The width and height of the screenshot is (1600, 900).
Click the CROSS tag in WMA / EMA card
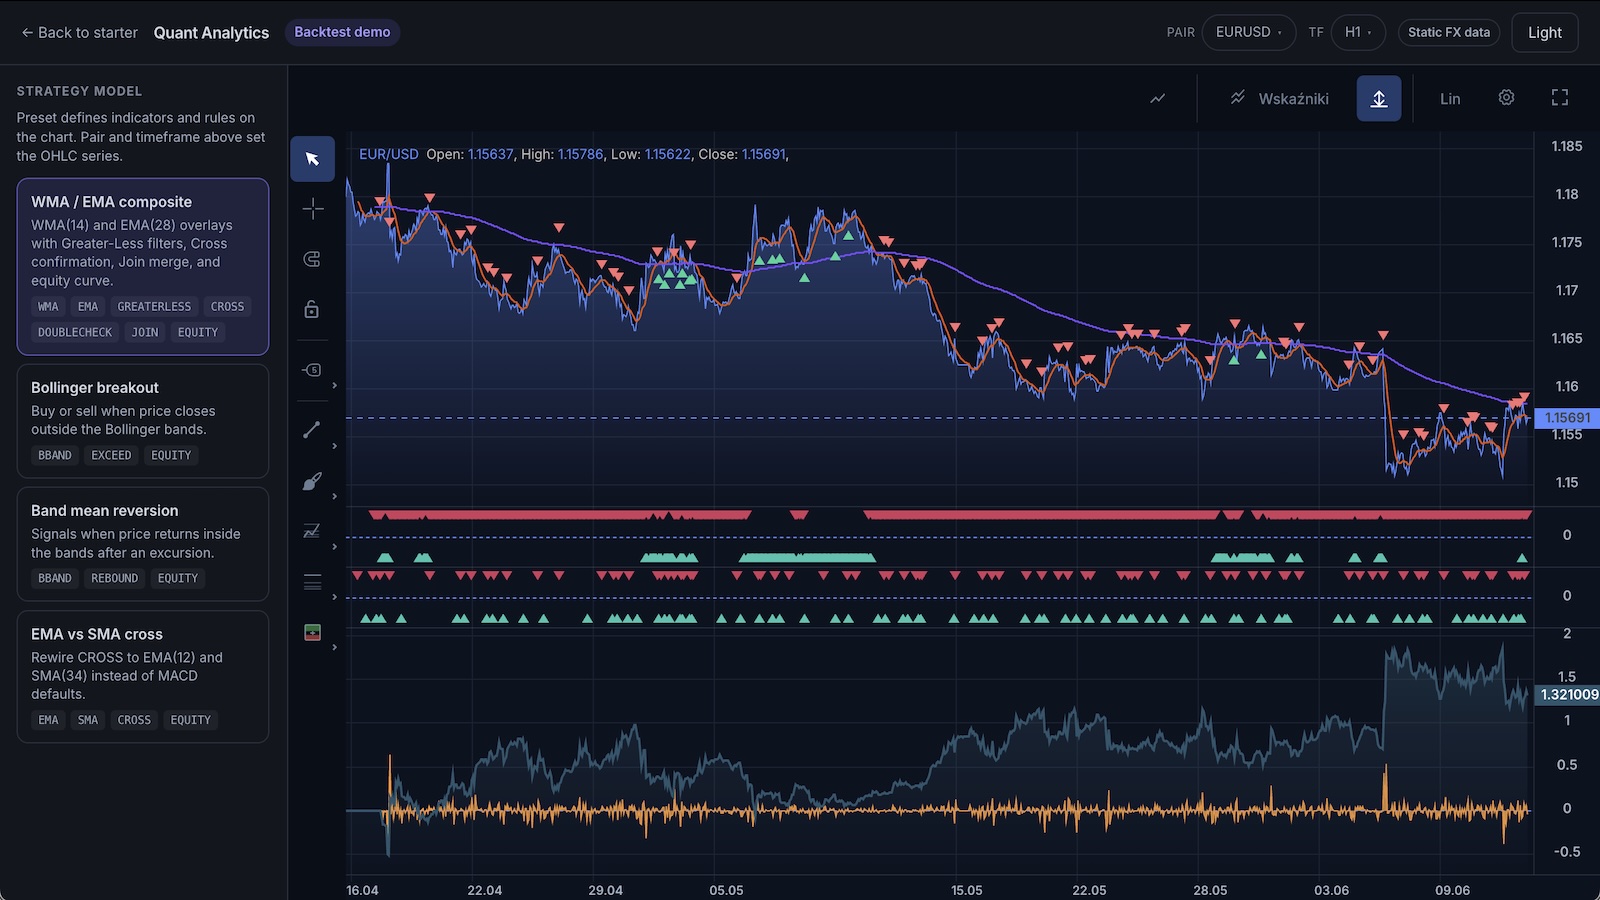tap(227, 307)
